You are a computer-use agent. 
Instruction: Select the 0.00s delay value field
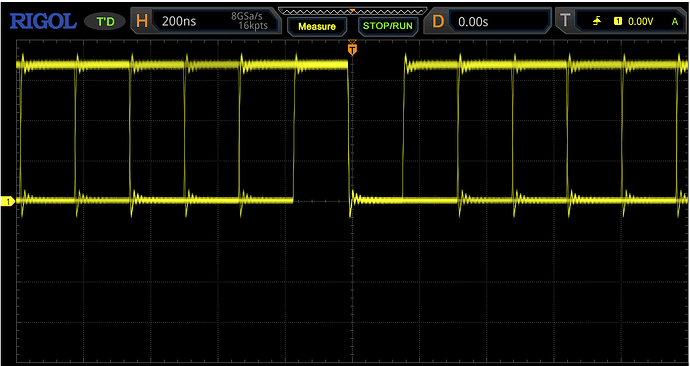[473, 22]
